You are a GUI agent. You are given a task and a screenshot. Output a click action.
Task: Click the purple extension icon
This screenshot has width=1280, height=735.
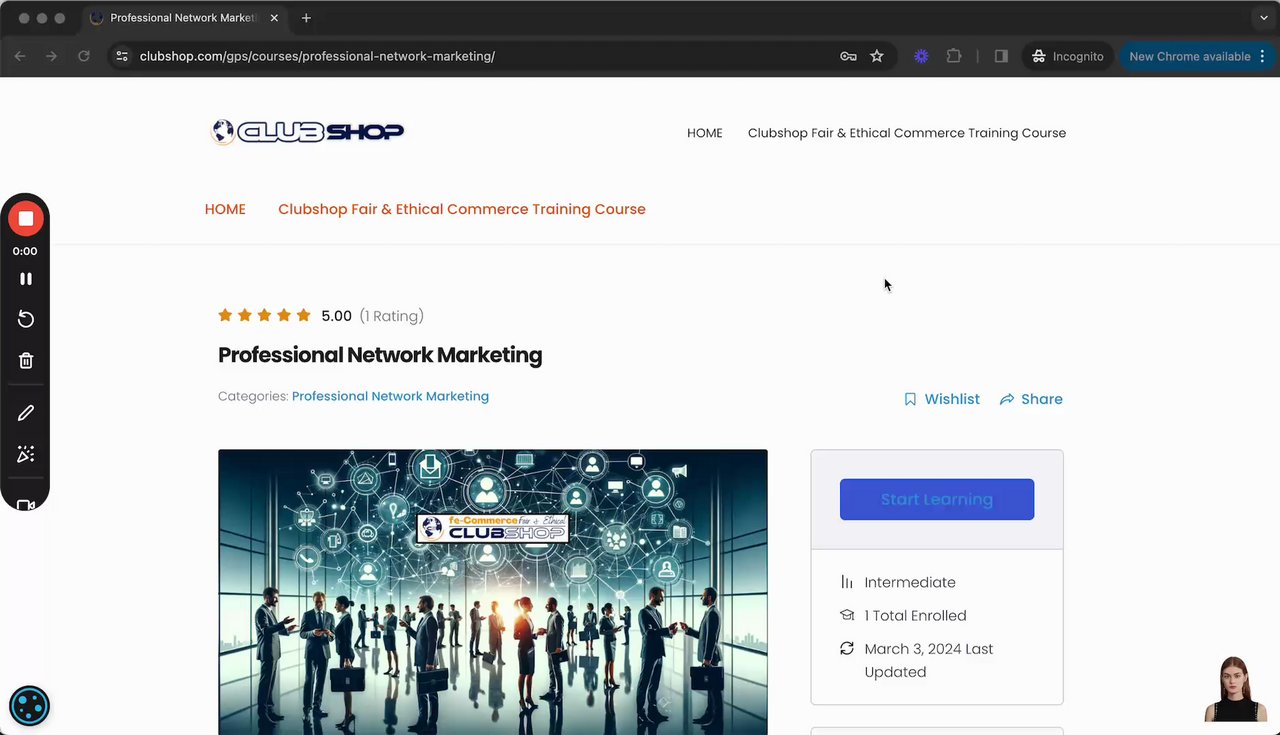[x=921, y=56]
